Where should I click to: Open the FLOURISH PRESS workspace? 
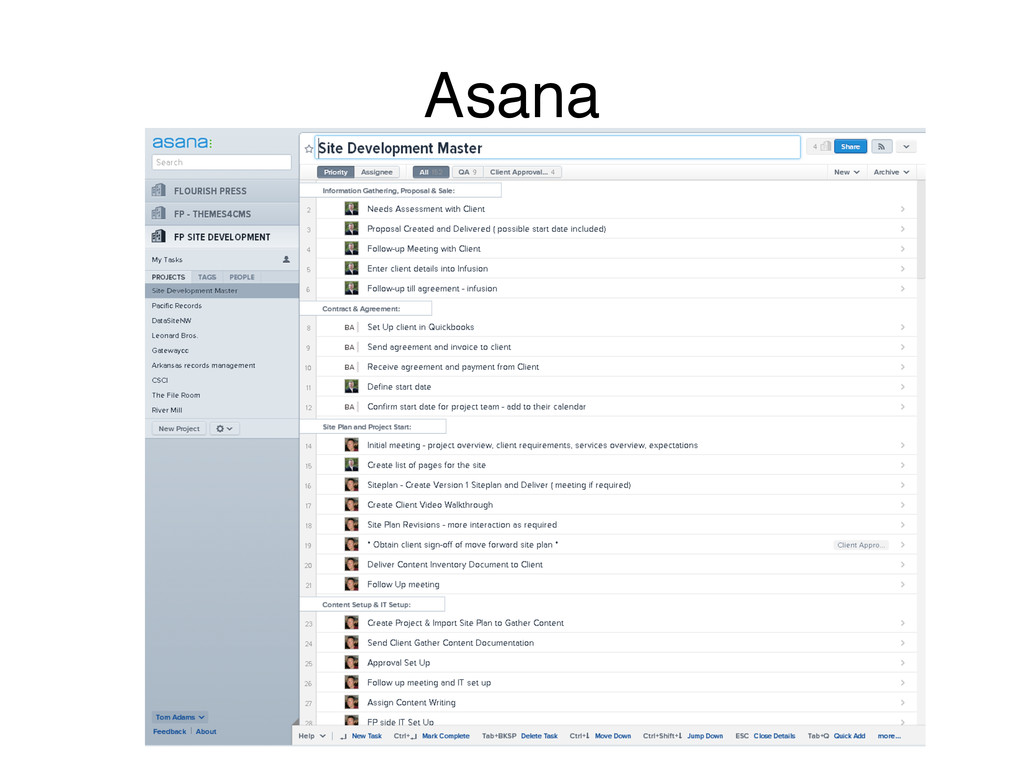tap(222, 191)
